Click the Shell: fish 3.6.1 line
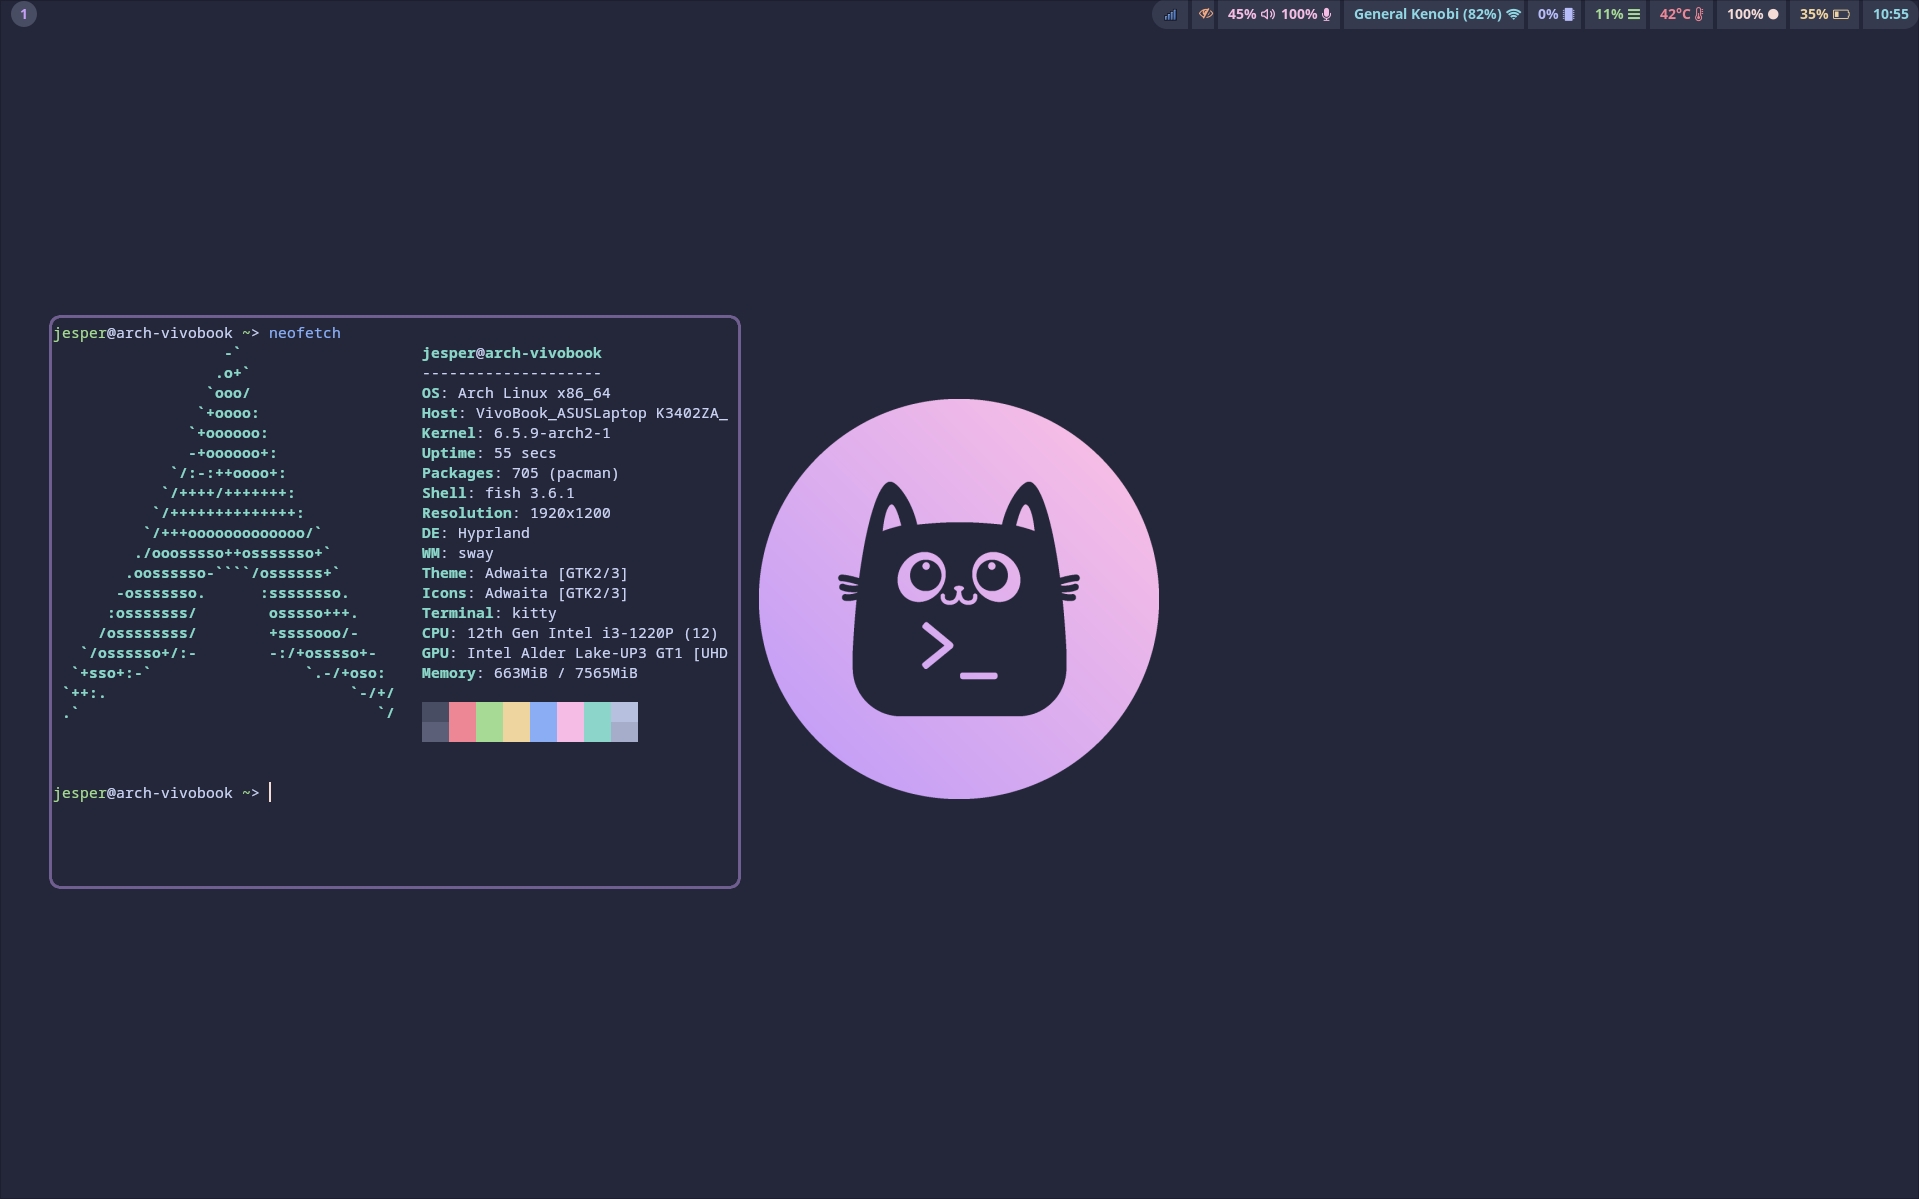The width and height of the screenshot is (1919, 1199). point(498,493)
